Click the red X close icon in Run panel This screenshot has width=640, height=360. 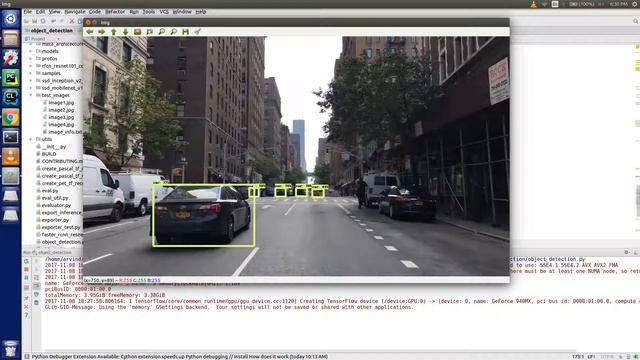[26, 307]
